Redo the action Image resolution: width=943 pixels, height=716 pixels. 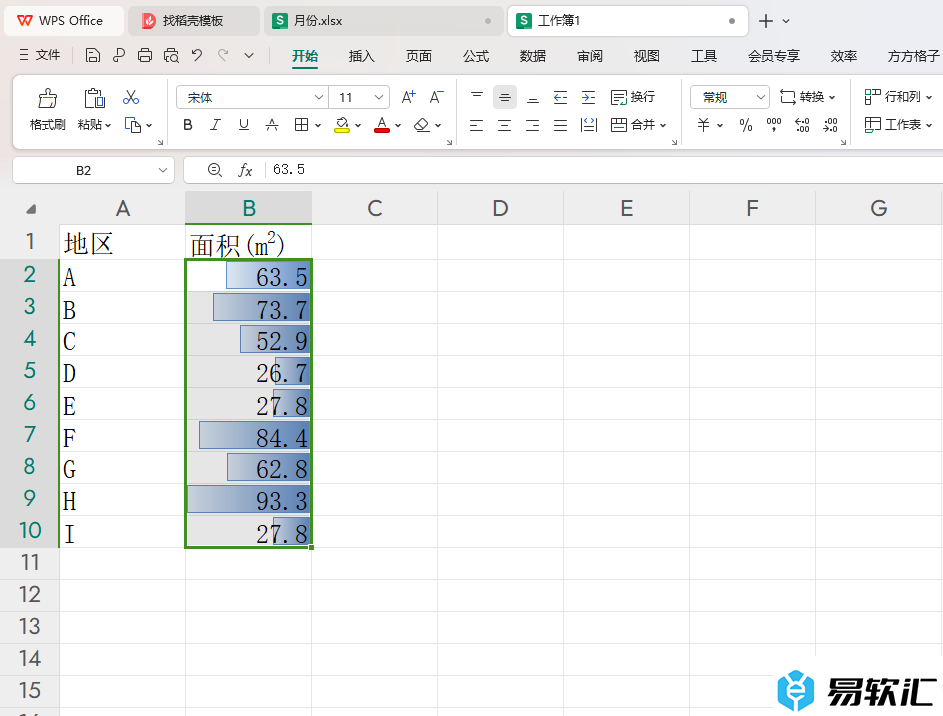[x=223, y=56]
